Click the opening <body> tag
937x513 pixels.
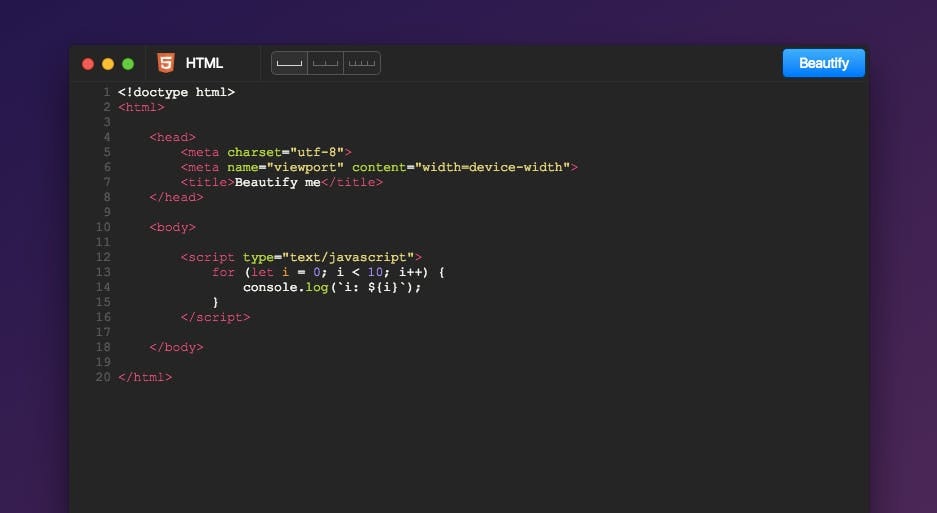[172, 227]
